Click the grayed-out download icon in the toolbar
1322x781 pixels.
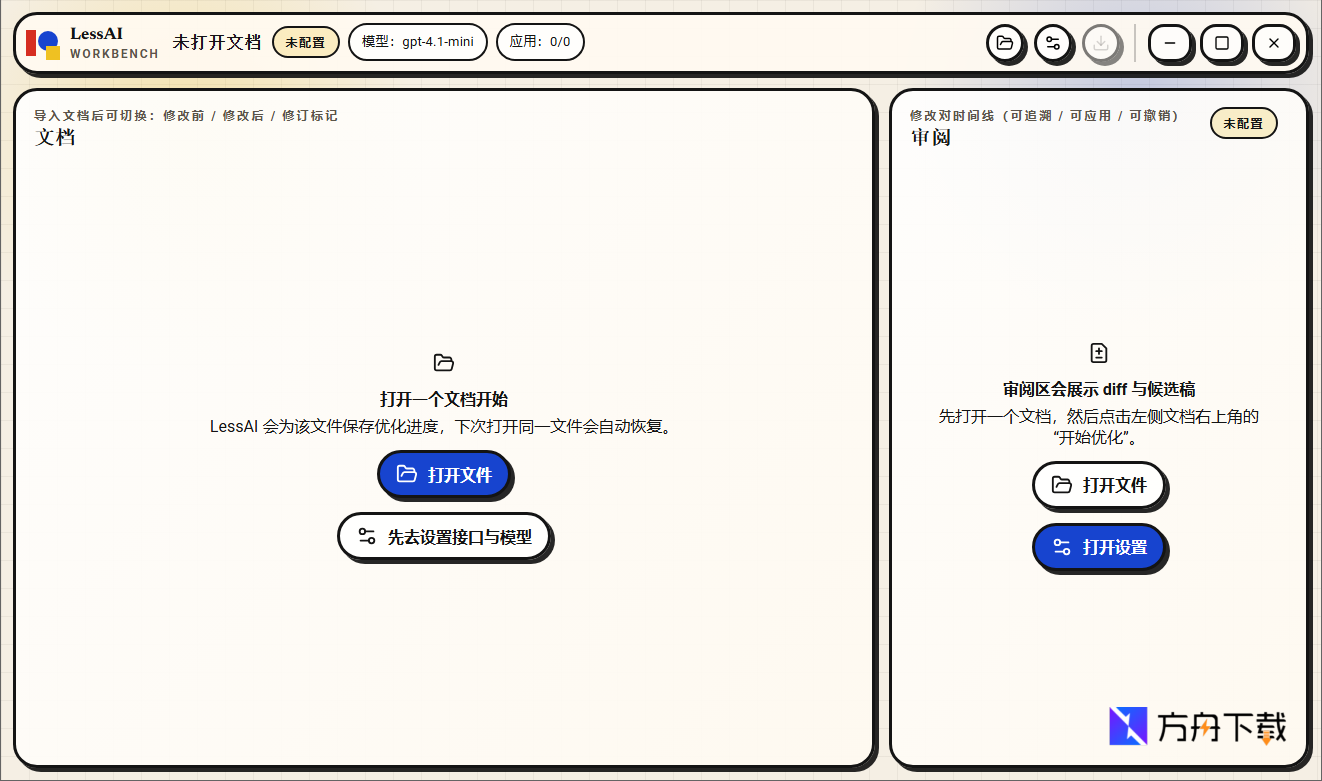(1103, 44)
